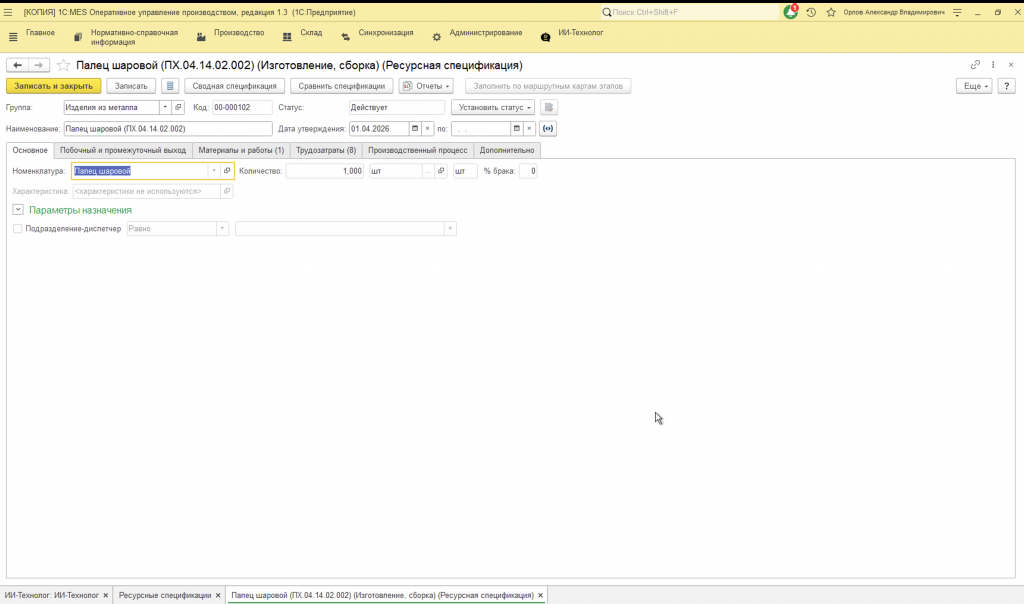Switch to Производственный процесс tab
1024x604 pixels.
click(417, 150)
